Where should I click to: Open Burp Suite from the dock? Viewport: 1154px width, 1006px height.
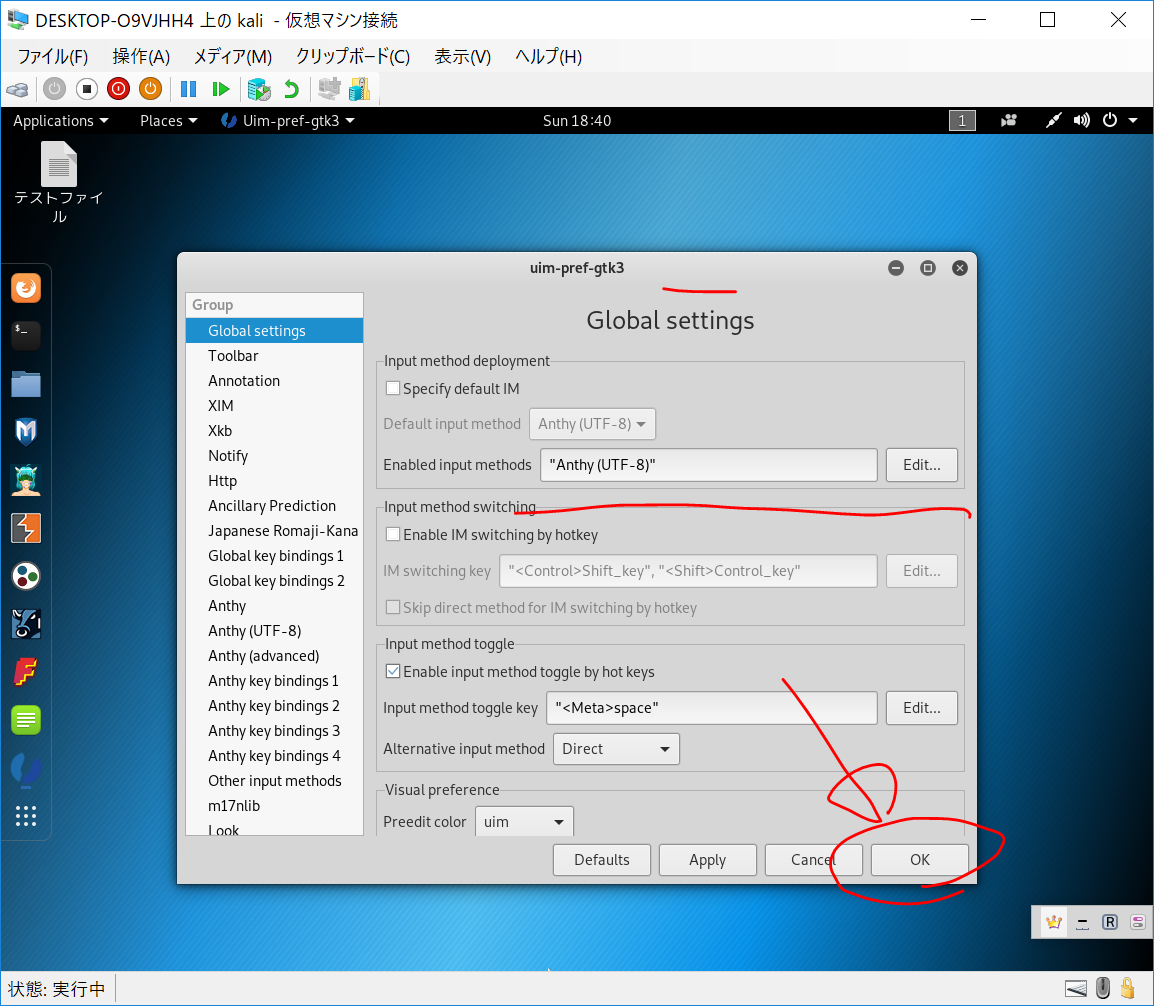point(26,527)
